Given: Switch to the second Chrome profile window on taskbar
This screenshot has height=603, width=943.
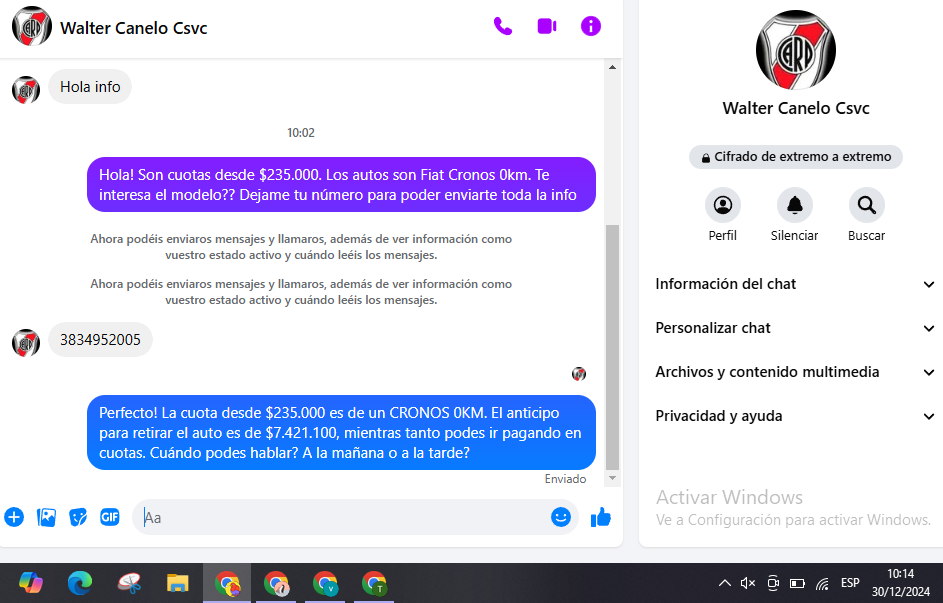Looking at the screenshot, I should (276, 583).
